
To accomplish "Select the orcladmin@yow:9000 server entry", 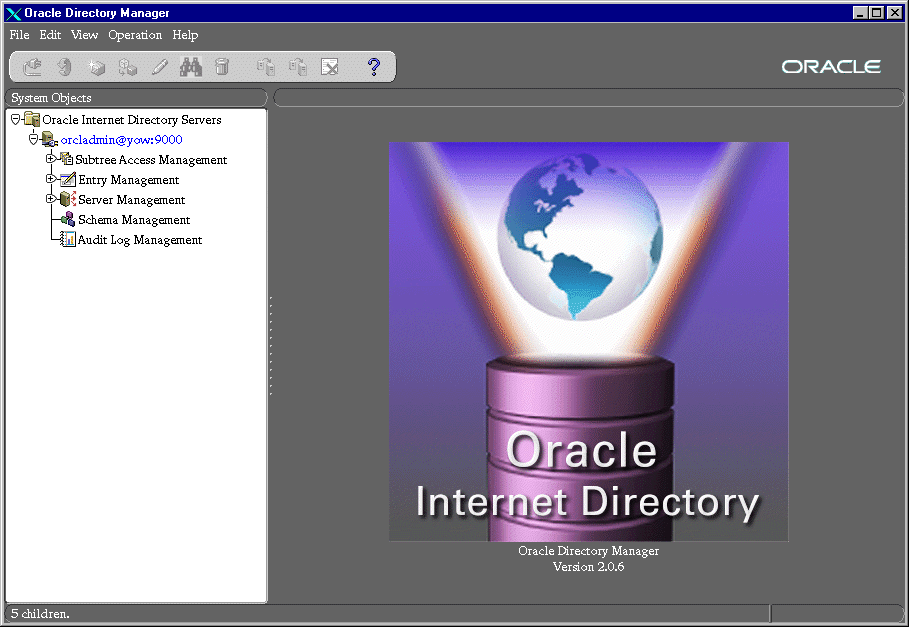I will (x=121, y=140).
